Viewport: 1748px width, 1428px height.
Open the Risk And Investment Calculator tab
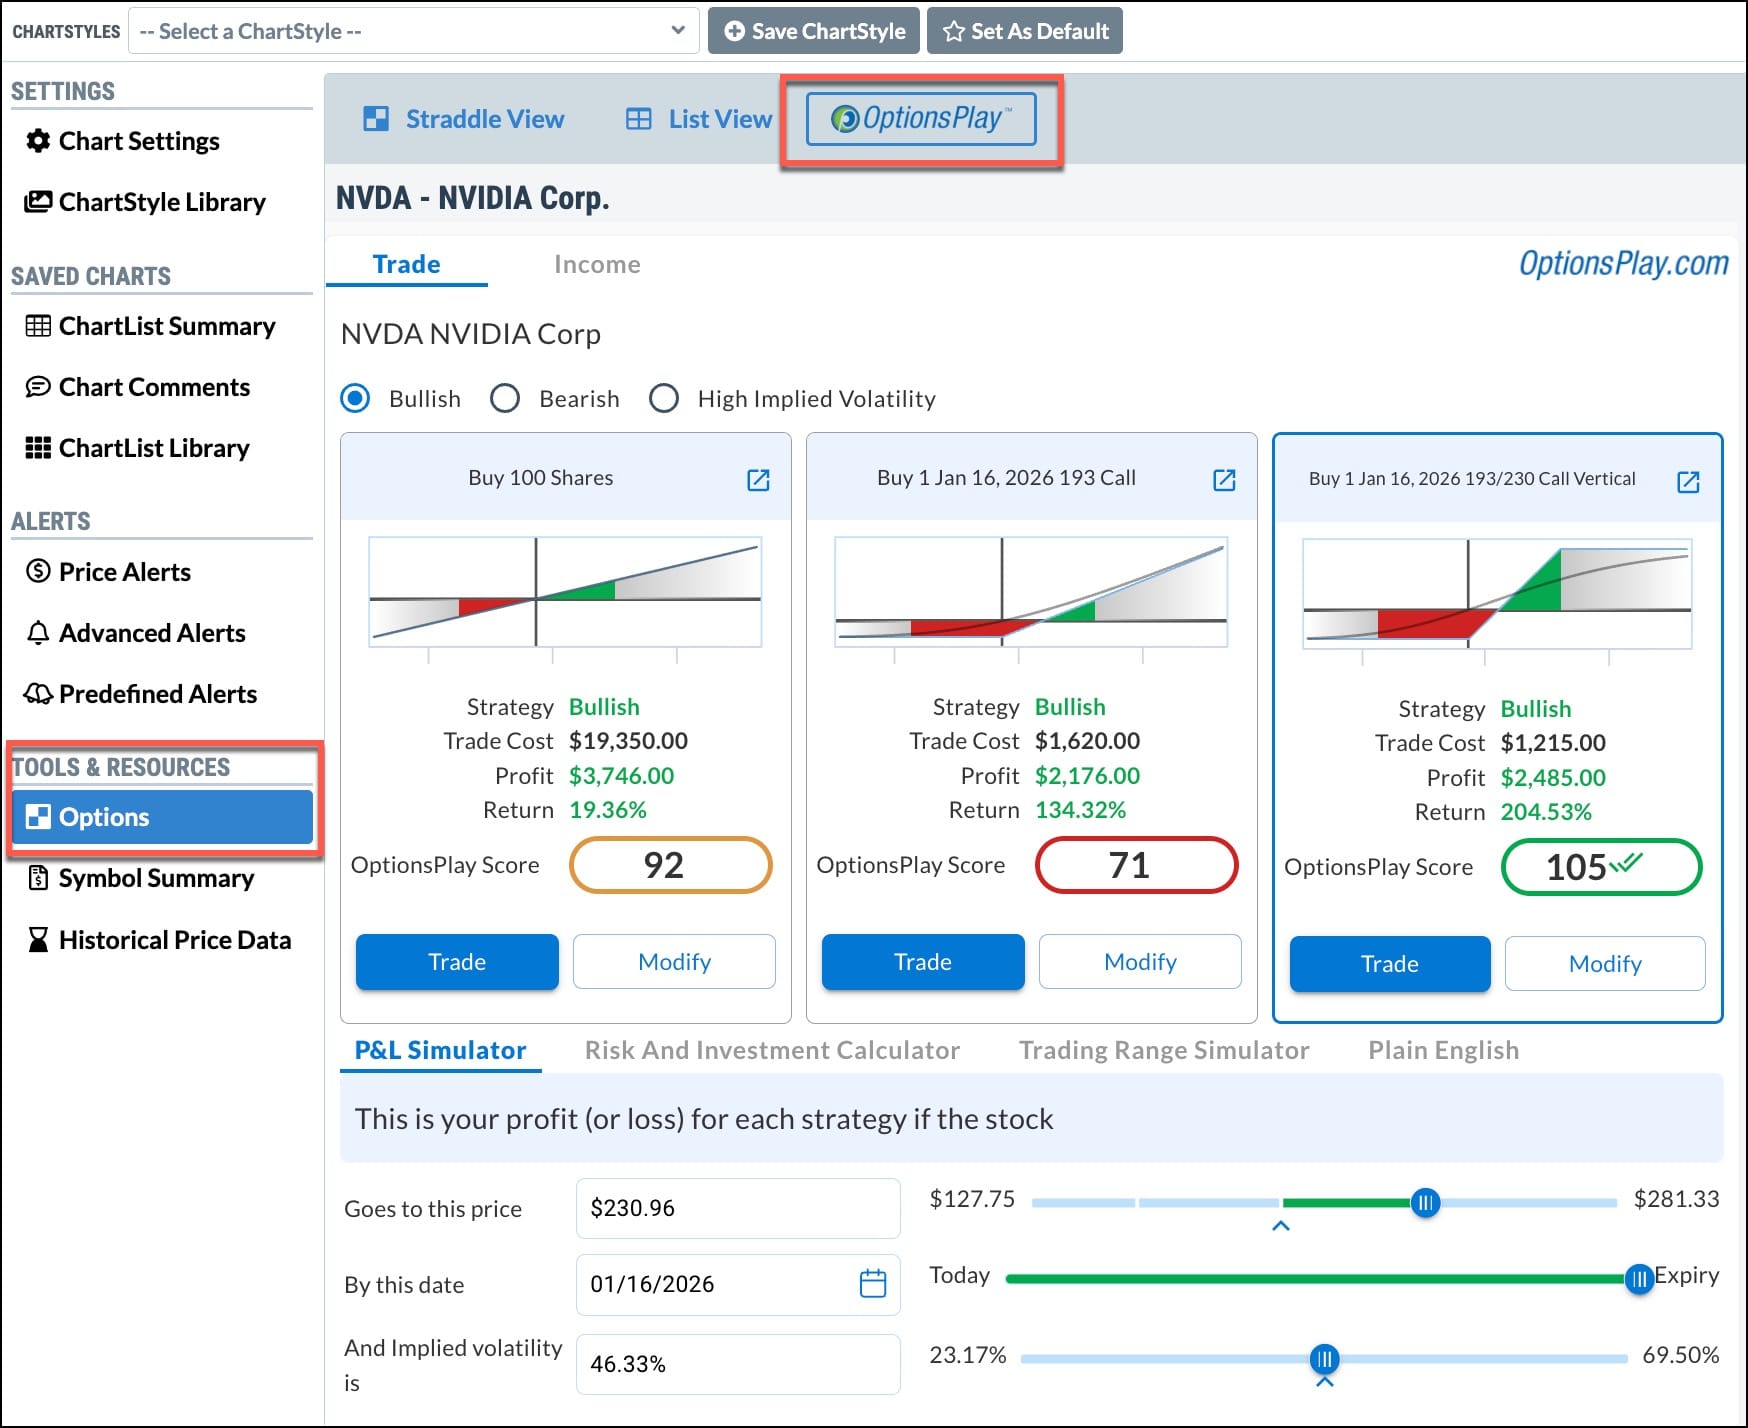click(x=772, y=1050)
